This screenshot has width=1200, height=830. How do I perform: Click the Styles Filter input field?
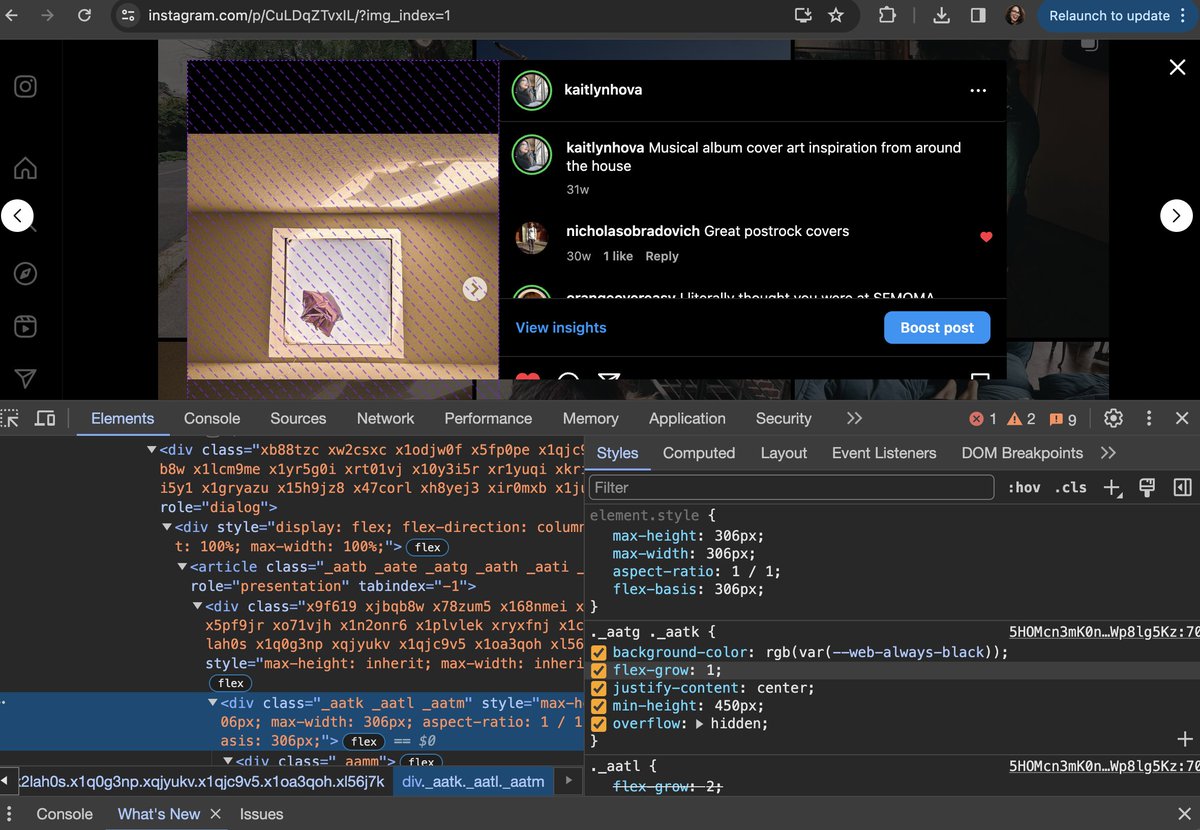pyautogui.click(x=791, y=487)
